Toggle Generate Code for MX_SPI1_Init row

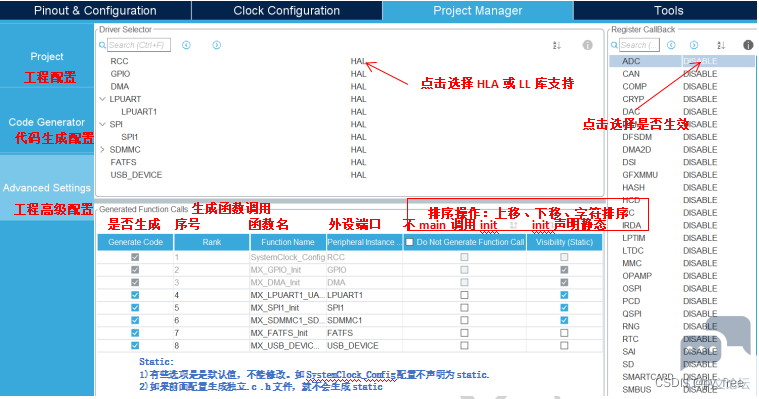pyautogui.click(x=135, y=307)
